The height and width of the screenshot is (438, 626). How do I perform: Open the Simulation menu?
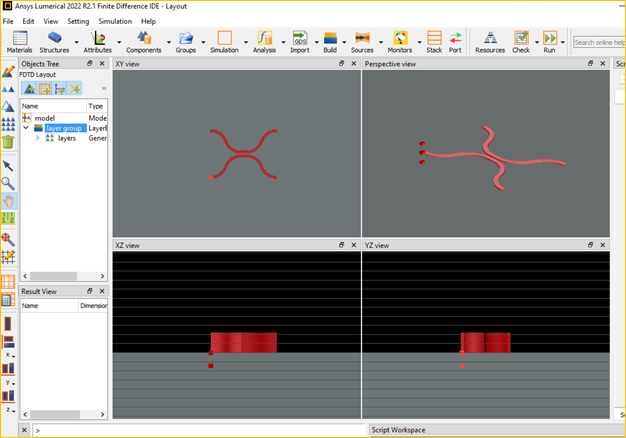click(115, 21)
